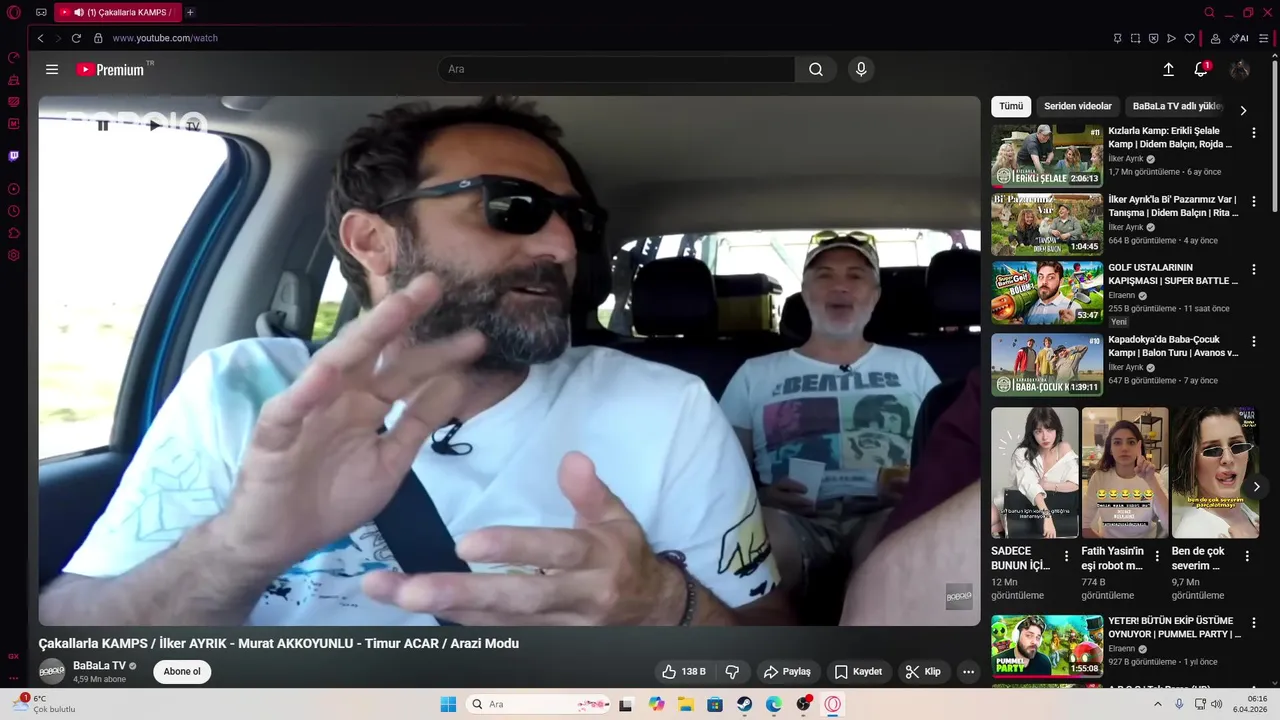Show more filter chips arrow
This screenshot has width=1280, height=720.
pos(1243,110)
